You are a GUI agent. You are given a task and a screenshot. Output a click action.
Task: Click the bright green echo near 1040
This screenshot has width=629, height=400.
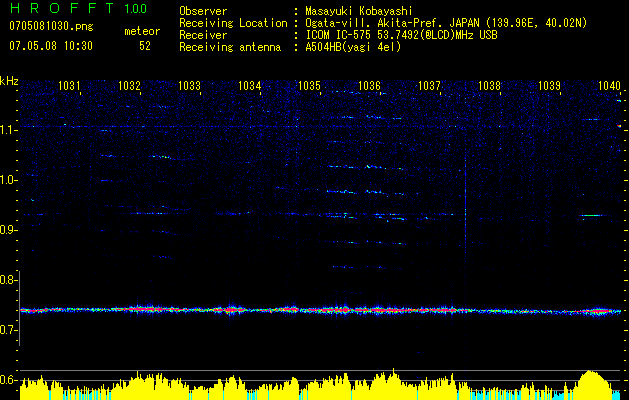(x=592, y=216)
